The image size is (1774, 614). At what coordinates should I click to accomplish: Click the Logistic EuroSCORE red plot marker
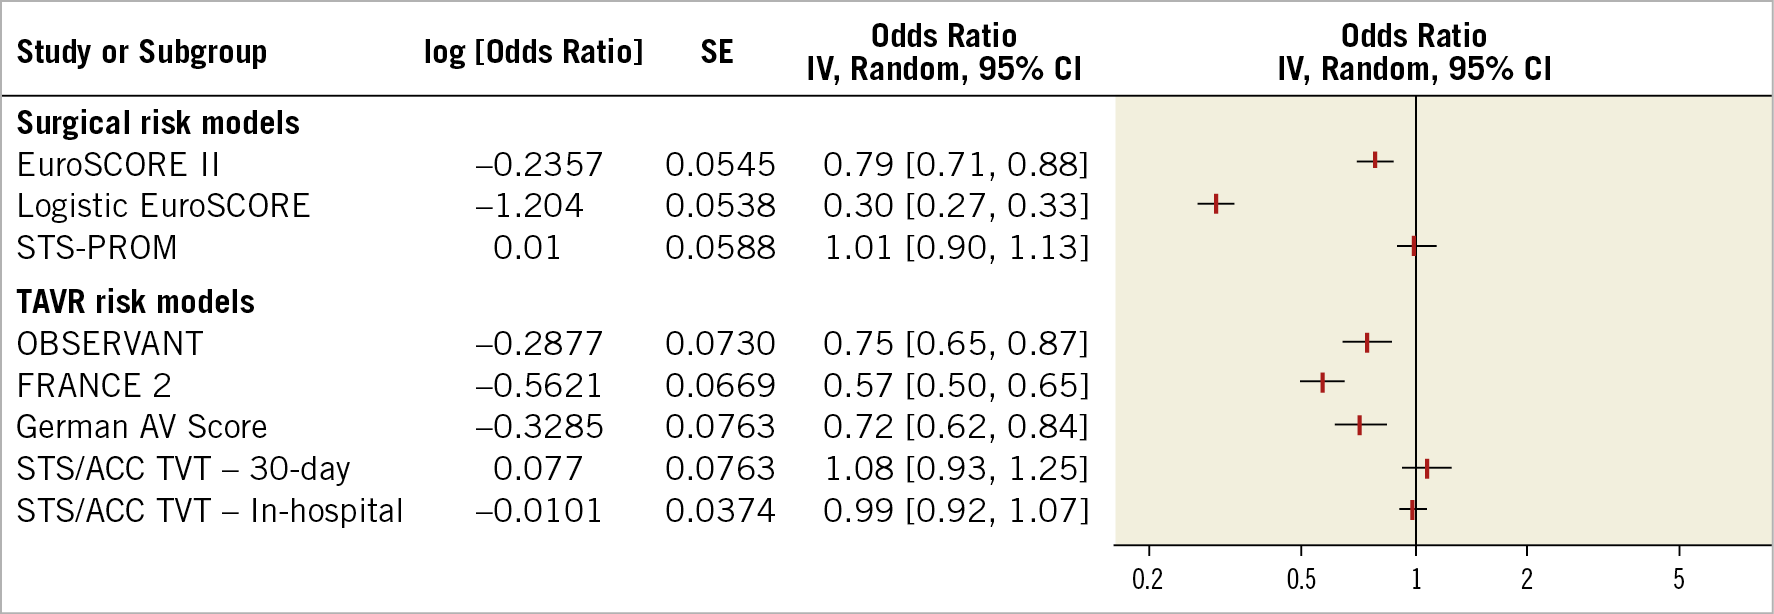[1216, 204]
